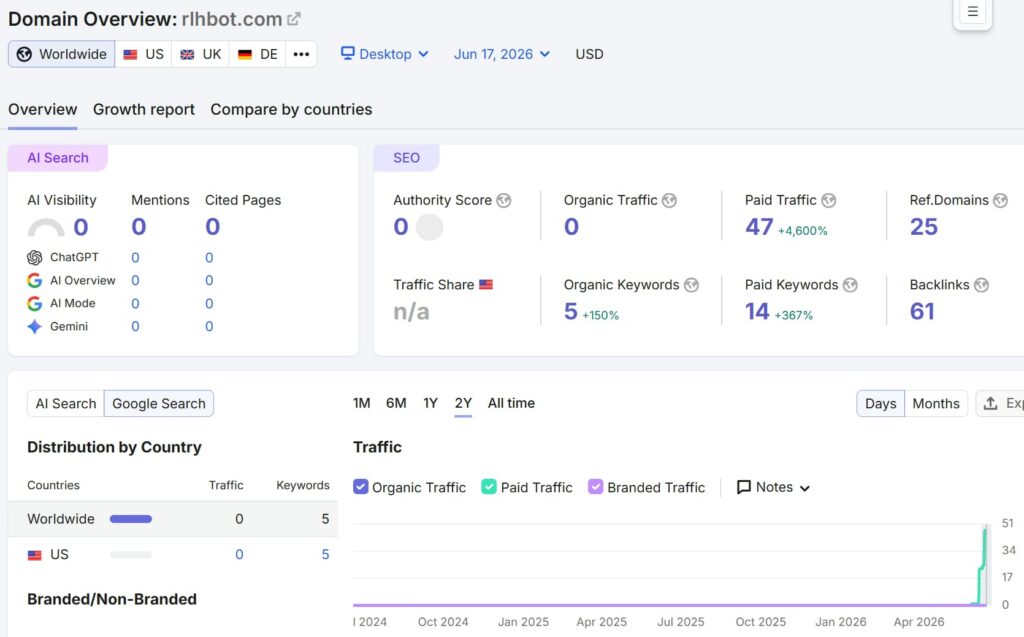Open the Backlinks value 61

922,312
